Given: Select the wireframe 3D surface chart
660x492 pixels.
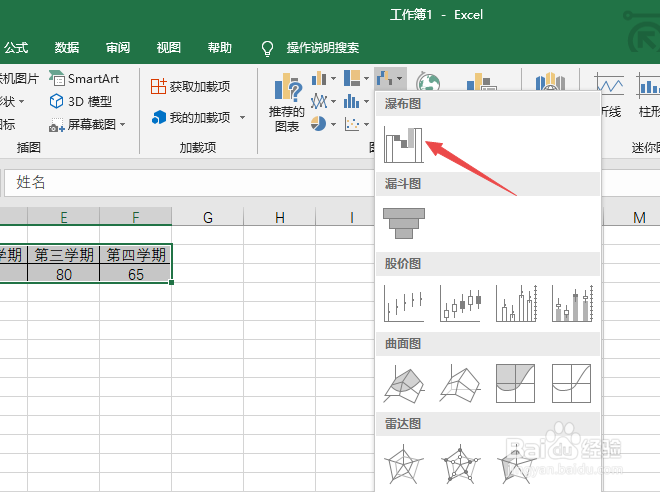Looking at the screenshot, I should point(460,383).
